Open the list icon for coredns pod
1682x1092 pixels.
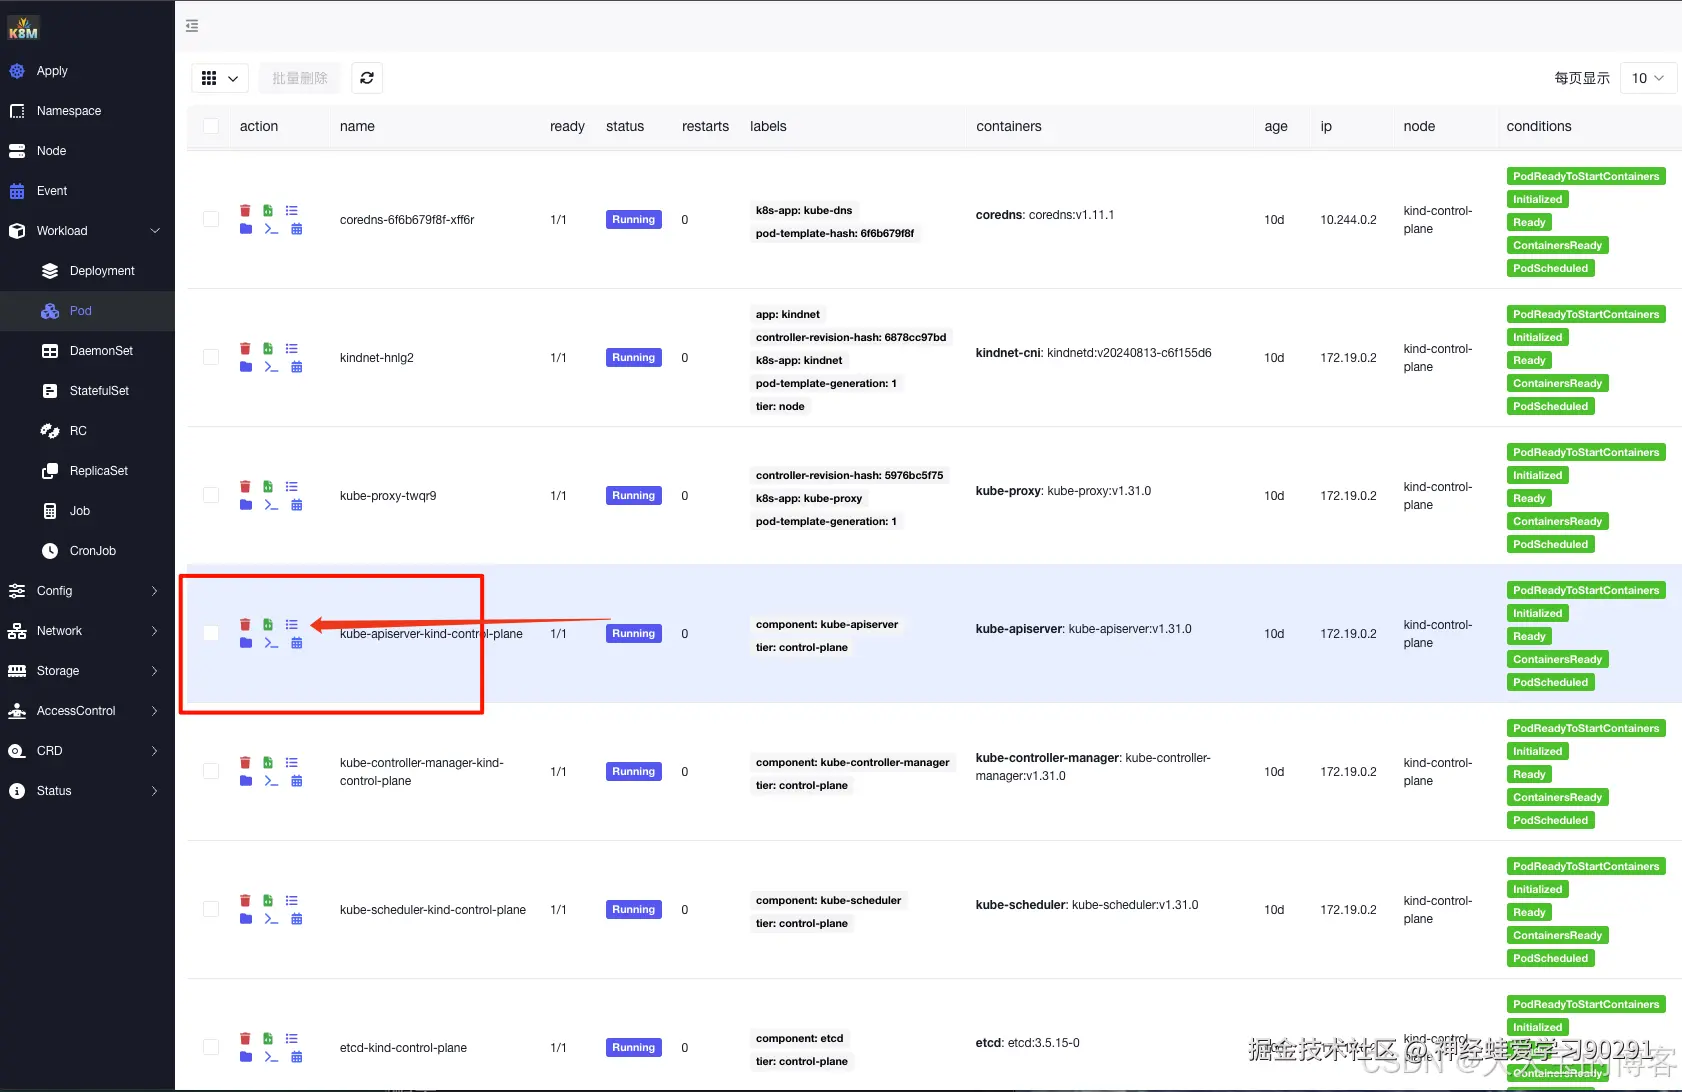pyautogui.click(x=292, y=210)
